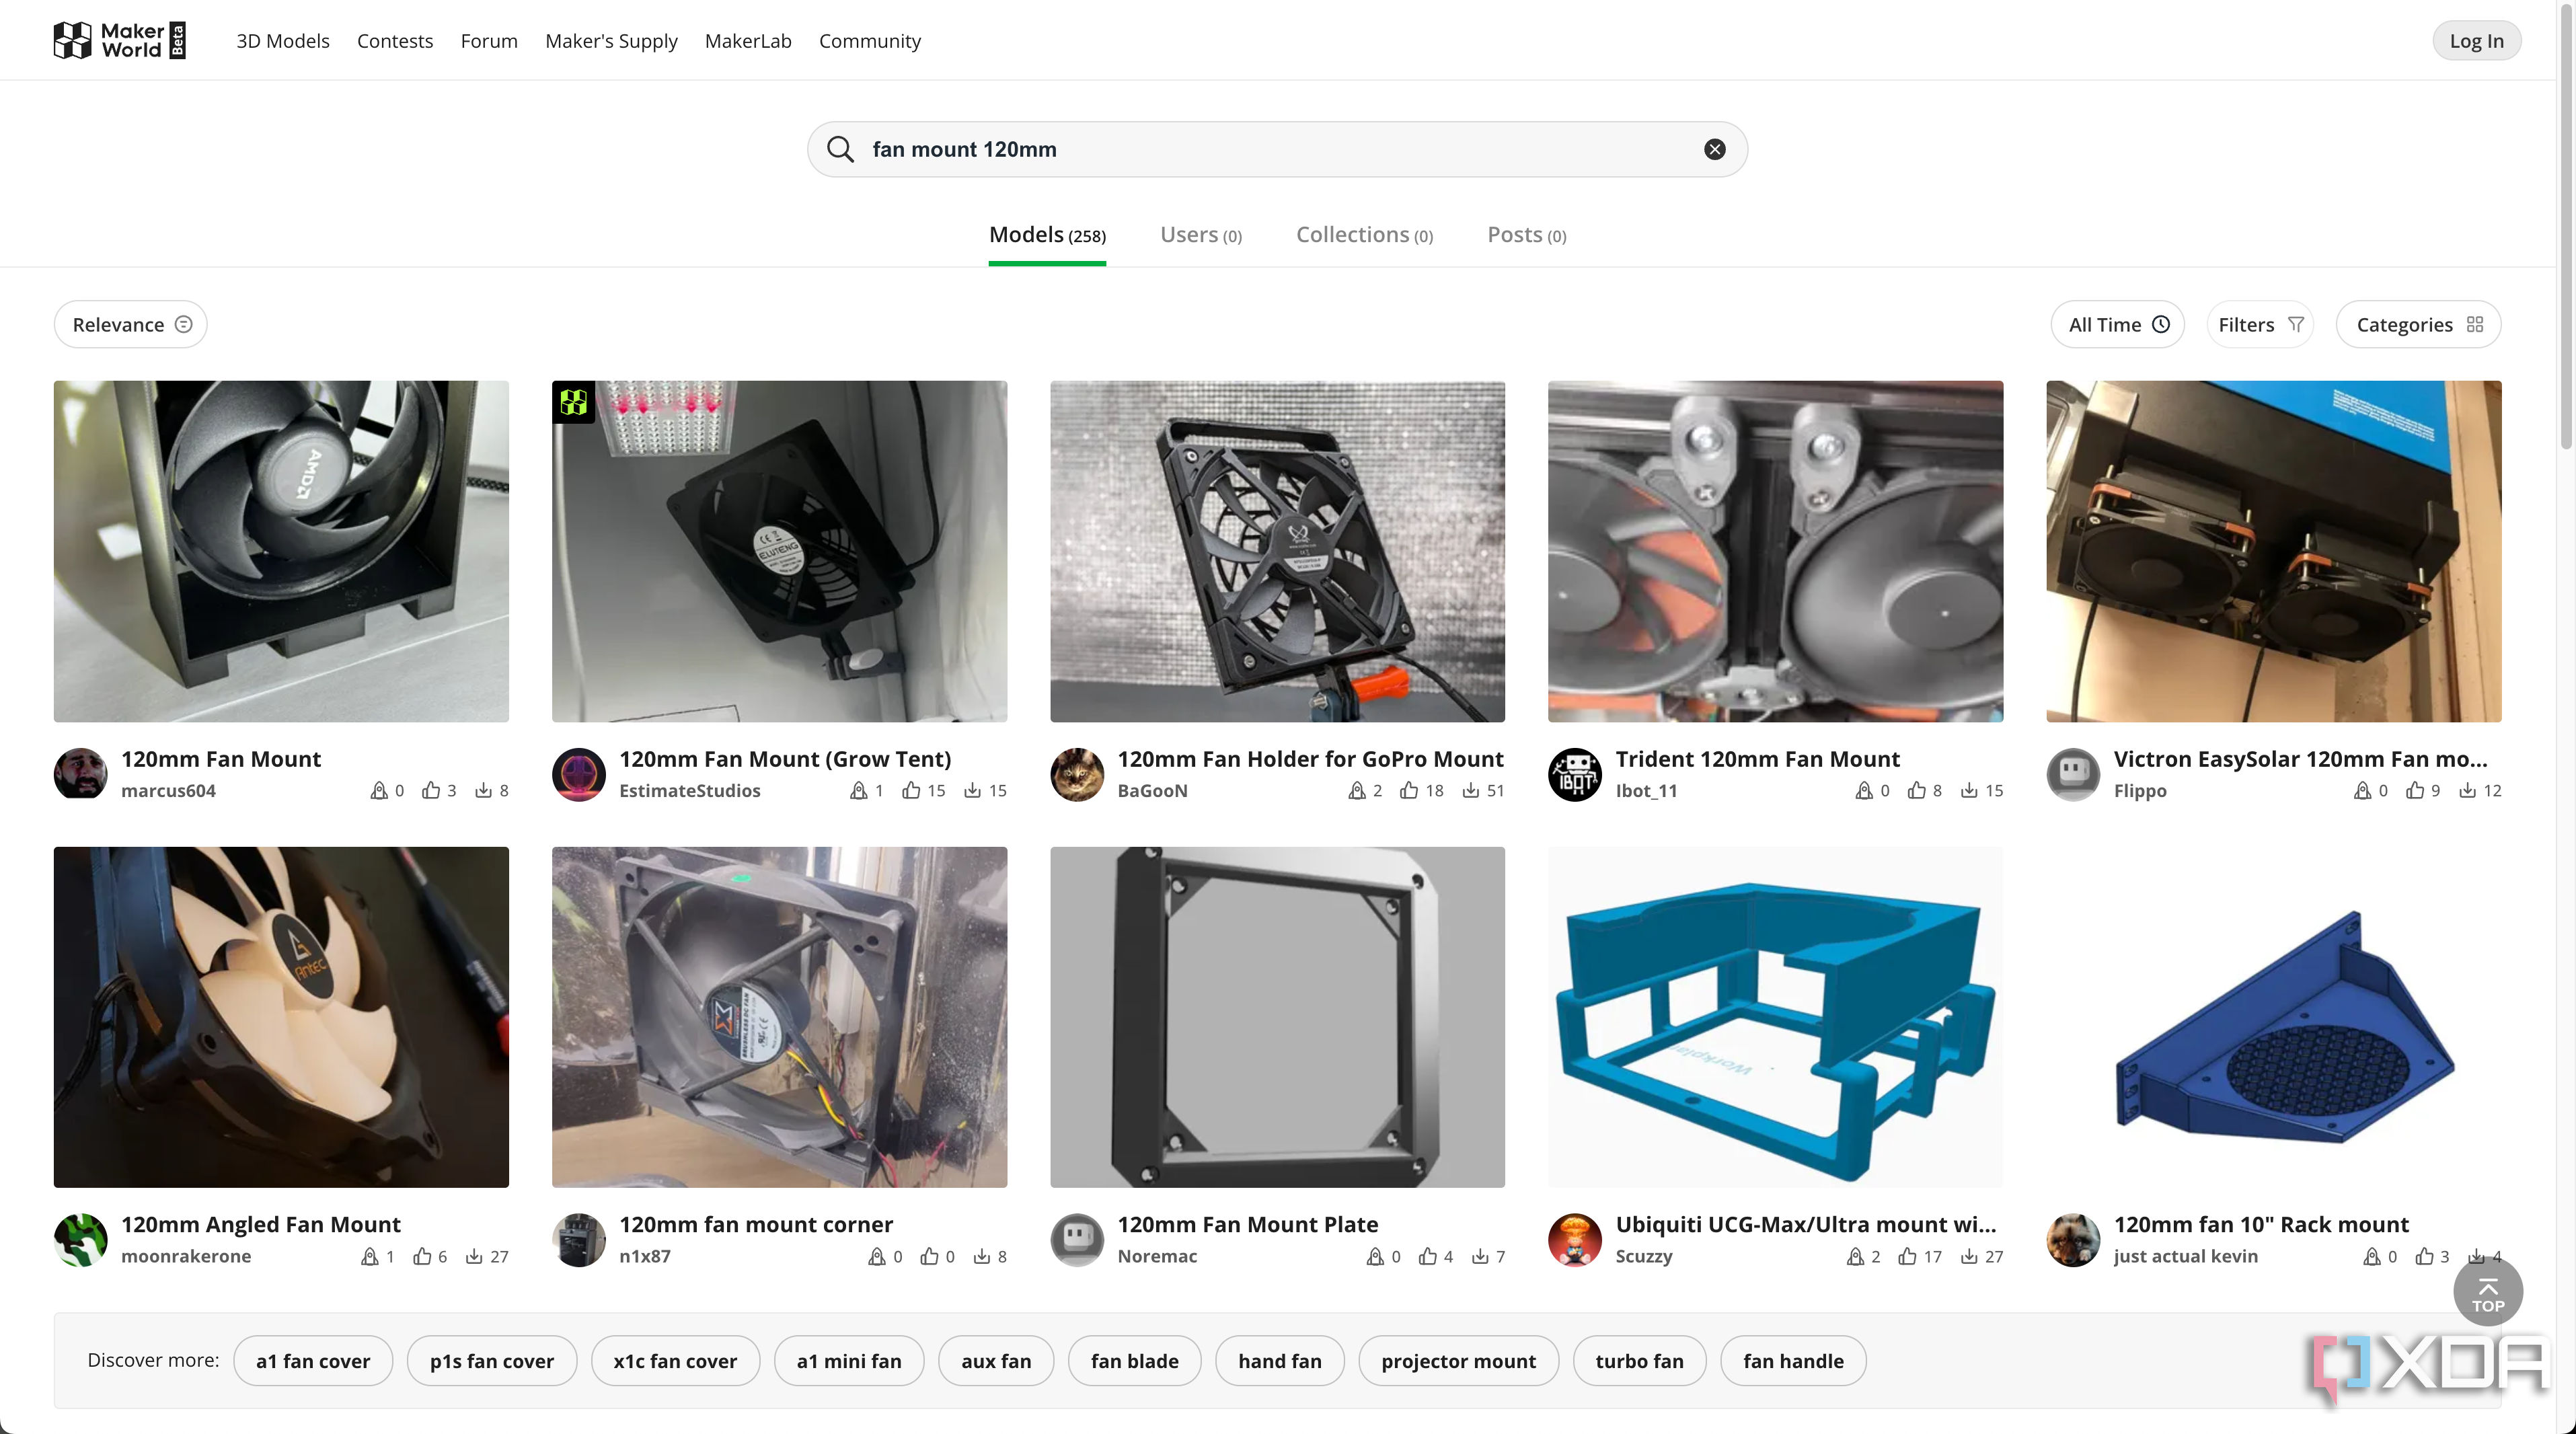
Task: Switch to the Collections tab
Action: point(1364,235)
